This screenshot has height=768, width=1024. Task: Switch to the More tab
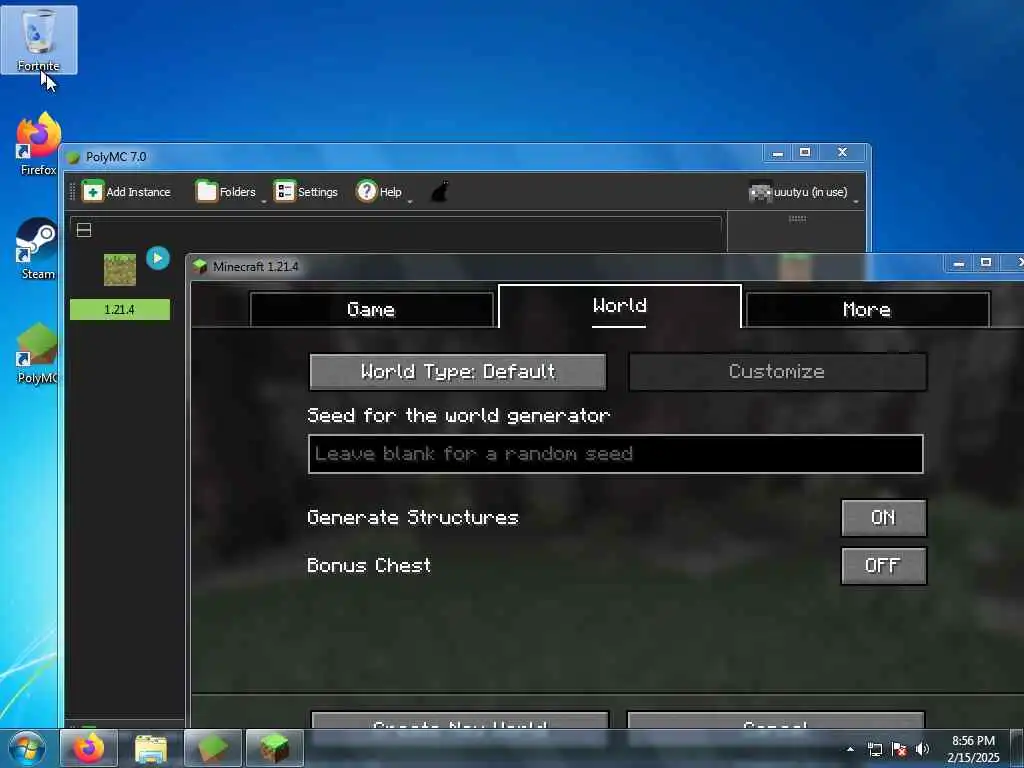(867, 310)
